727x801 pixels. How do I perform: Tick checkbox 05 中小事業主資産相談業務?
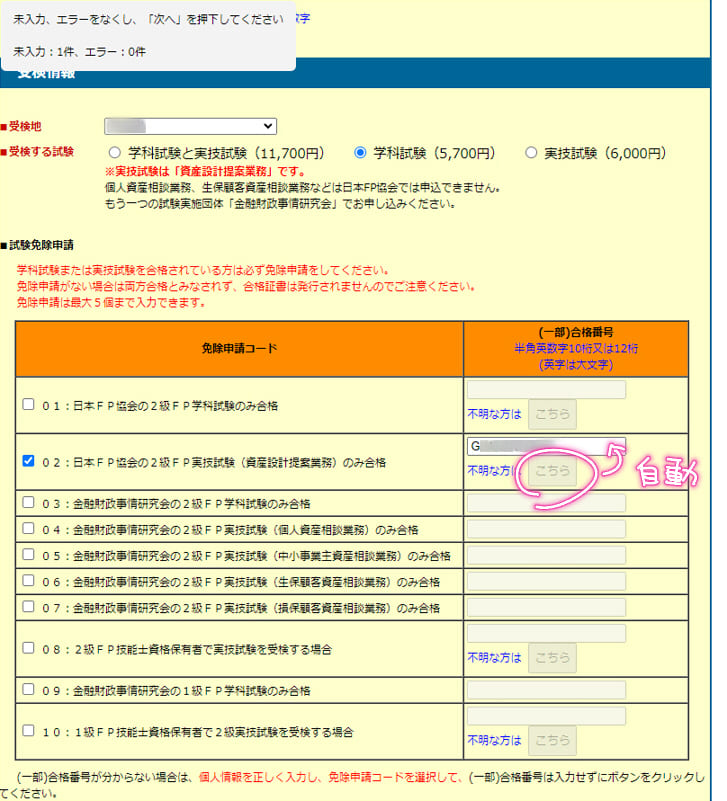tap(28, 555)
